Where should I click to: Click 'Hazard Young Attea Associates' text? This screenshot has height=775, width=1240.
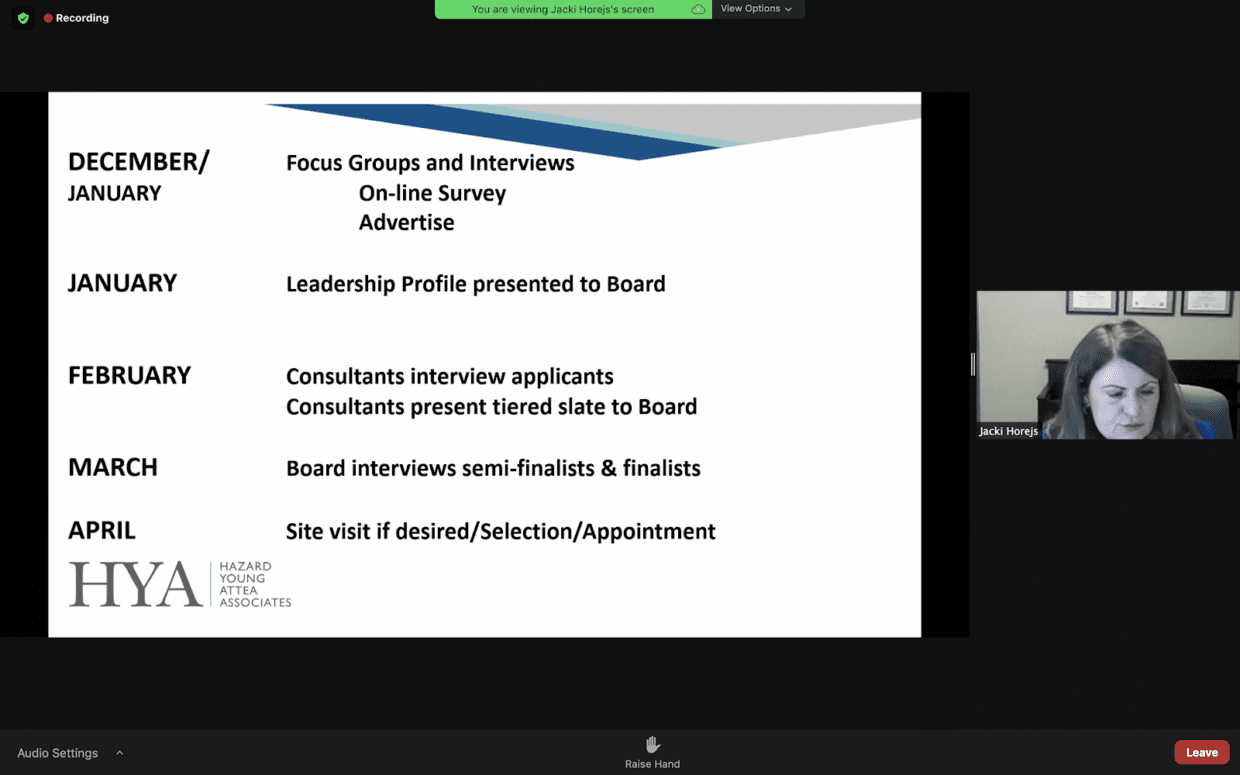pos(255,584)
